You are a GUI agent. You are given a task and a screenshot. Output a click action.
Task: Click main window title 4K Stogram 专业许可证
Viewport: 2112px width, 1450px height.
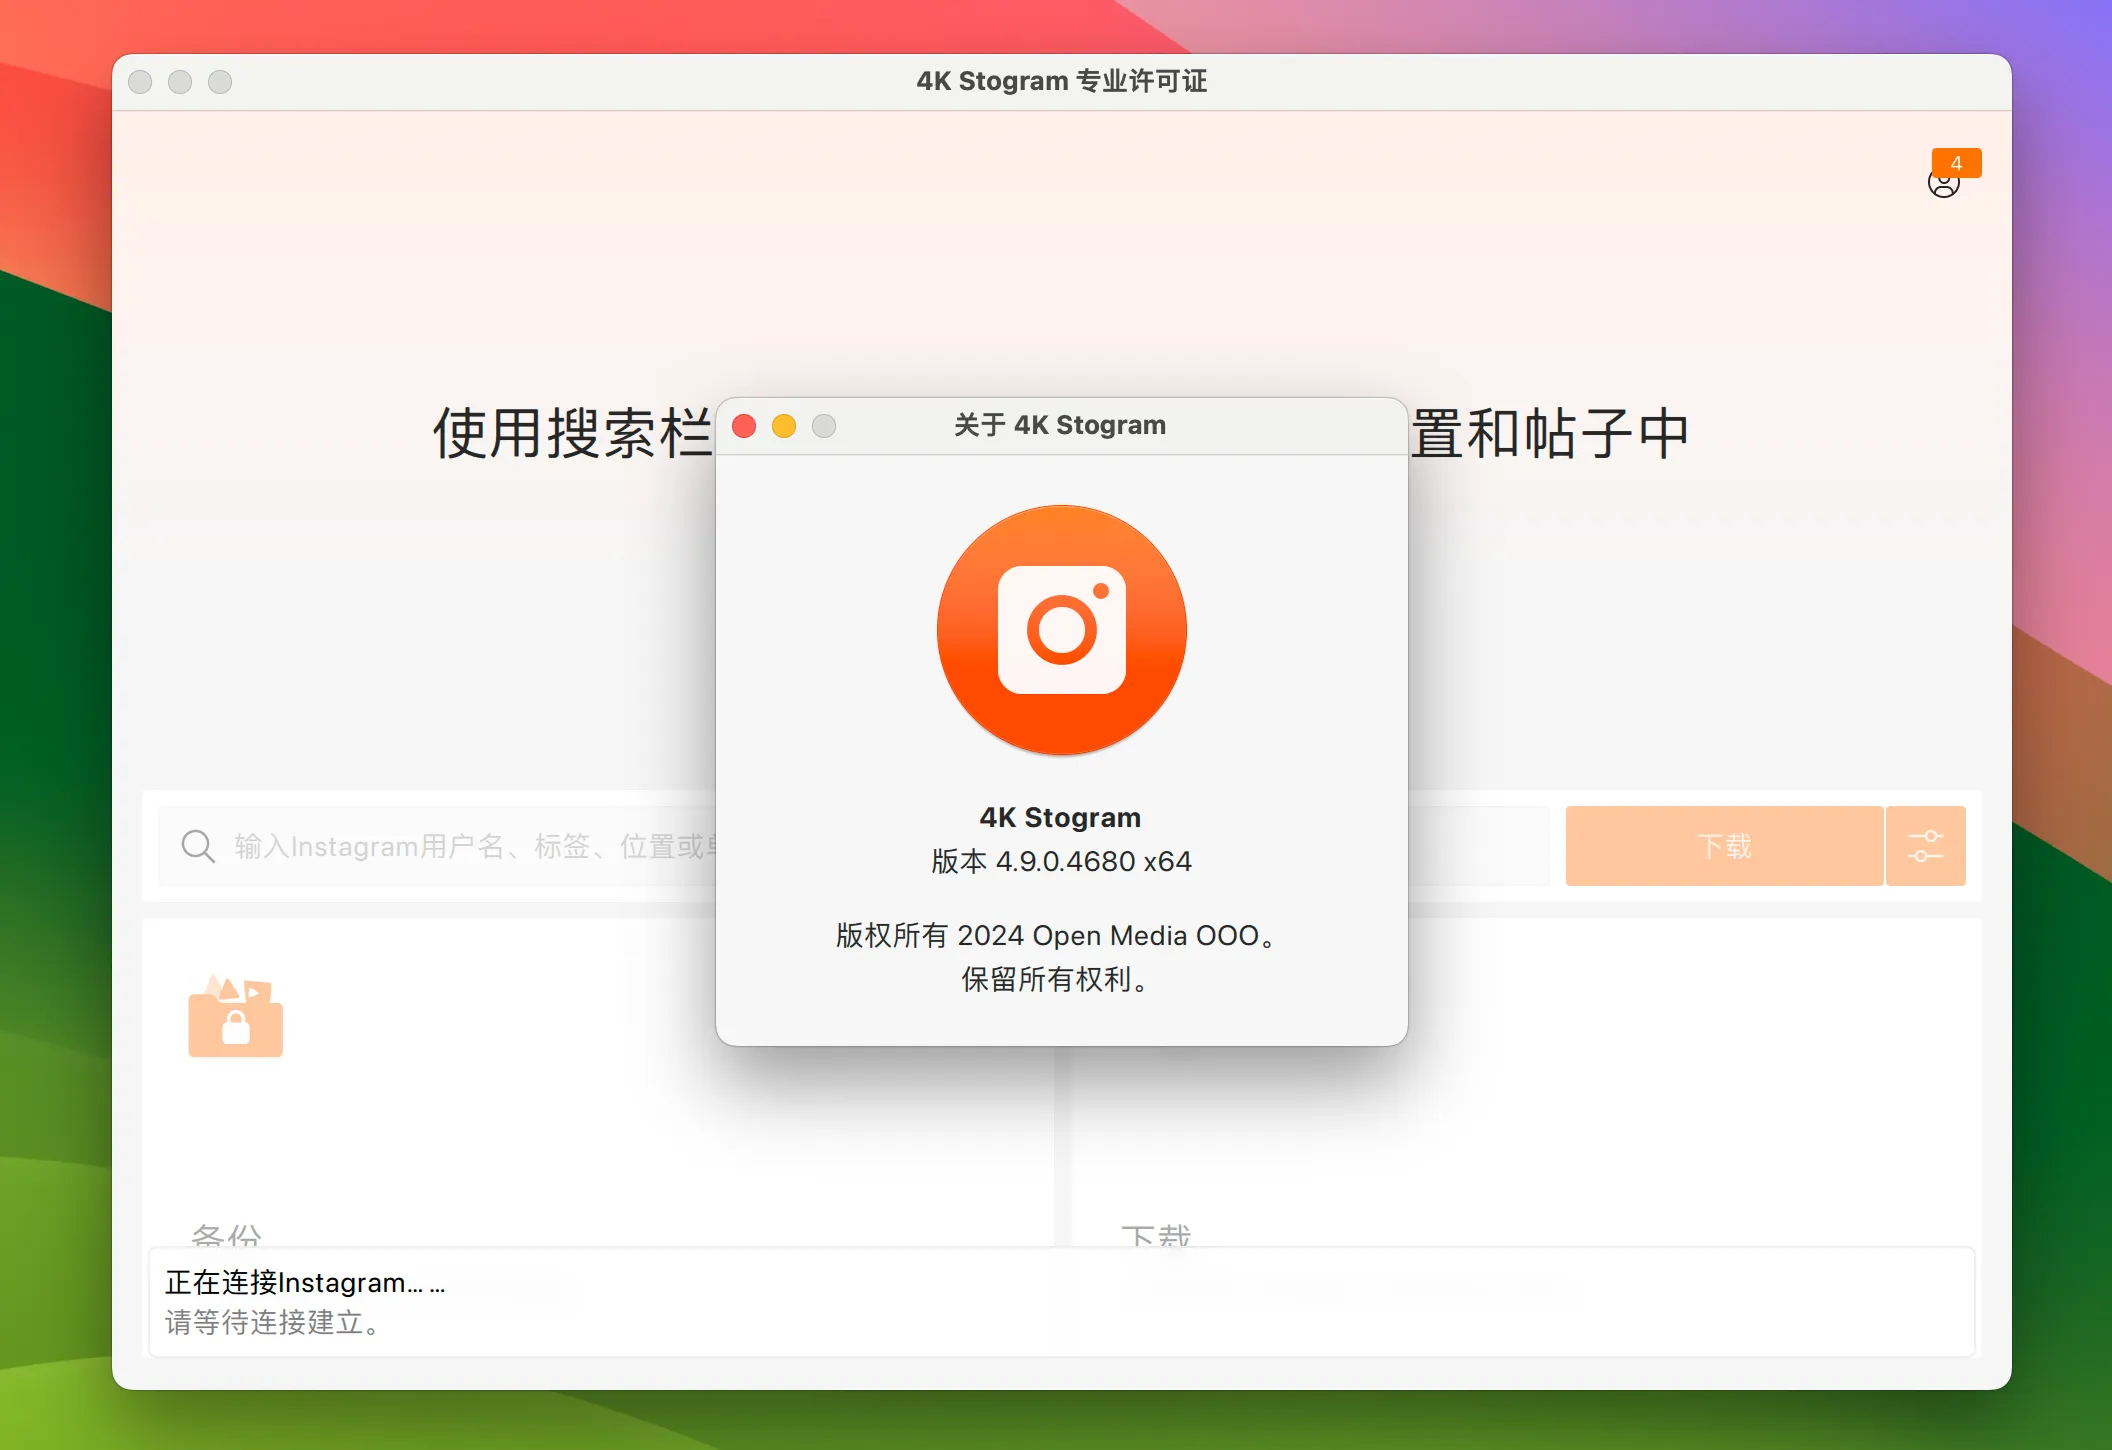1062,81
